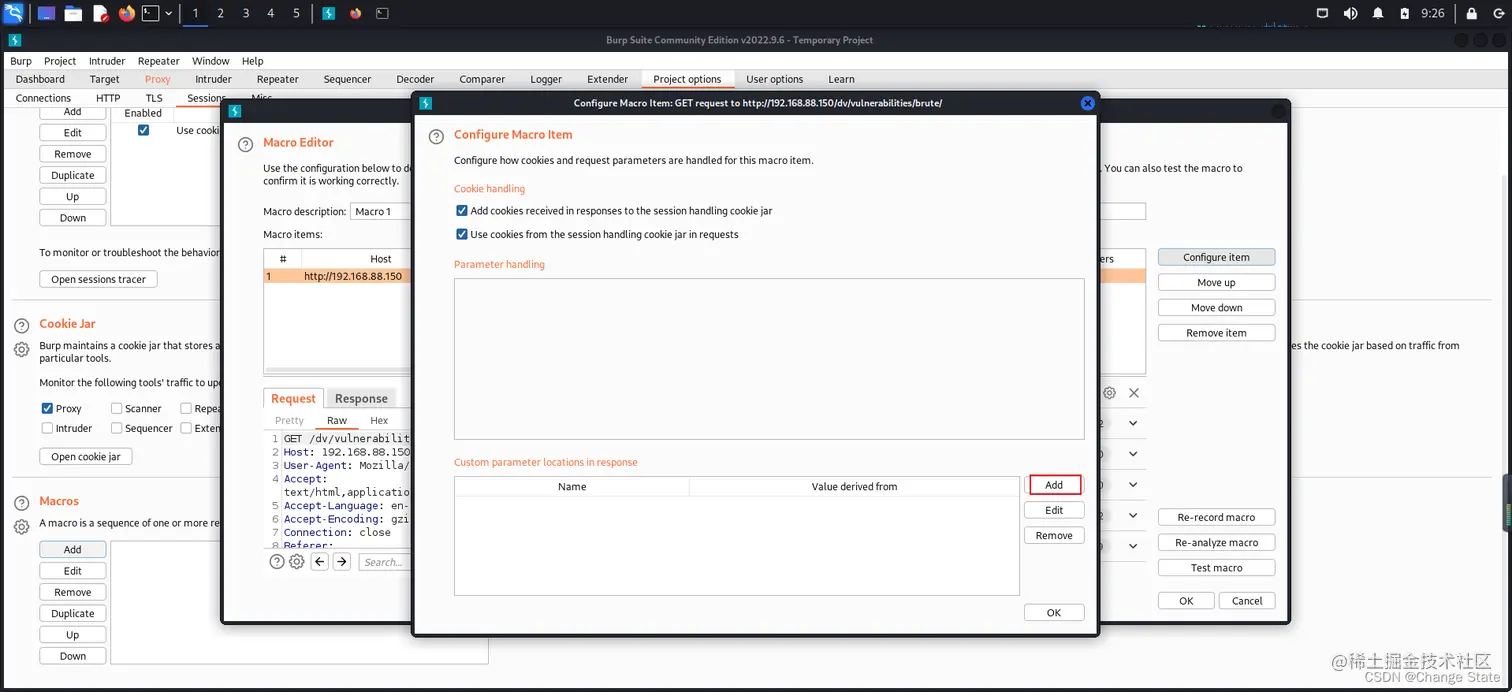Open the file manager from taskbar

pos(73,13)
